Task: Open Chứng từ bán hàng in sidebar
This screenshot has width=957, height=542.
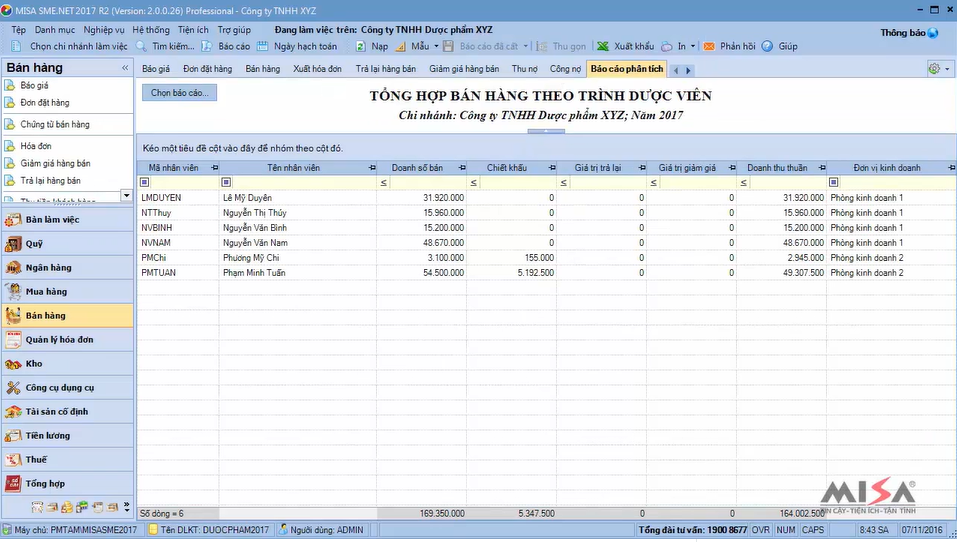Action: coord(55,125)
